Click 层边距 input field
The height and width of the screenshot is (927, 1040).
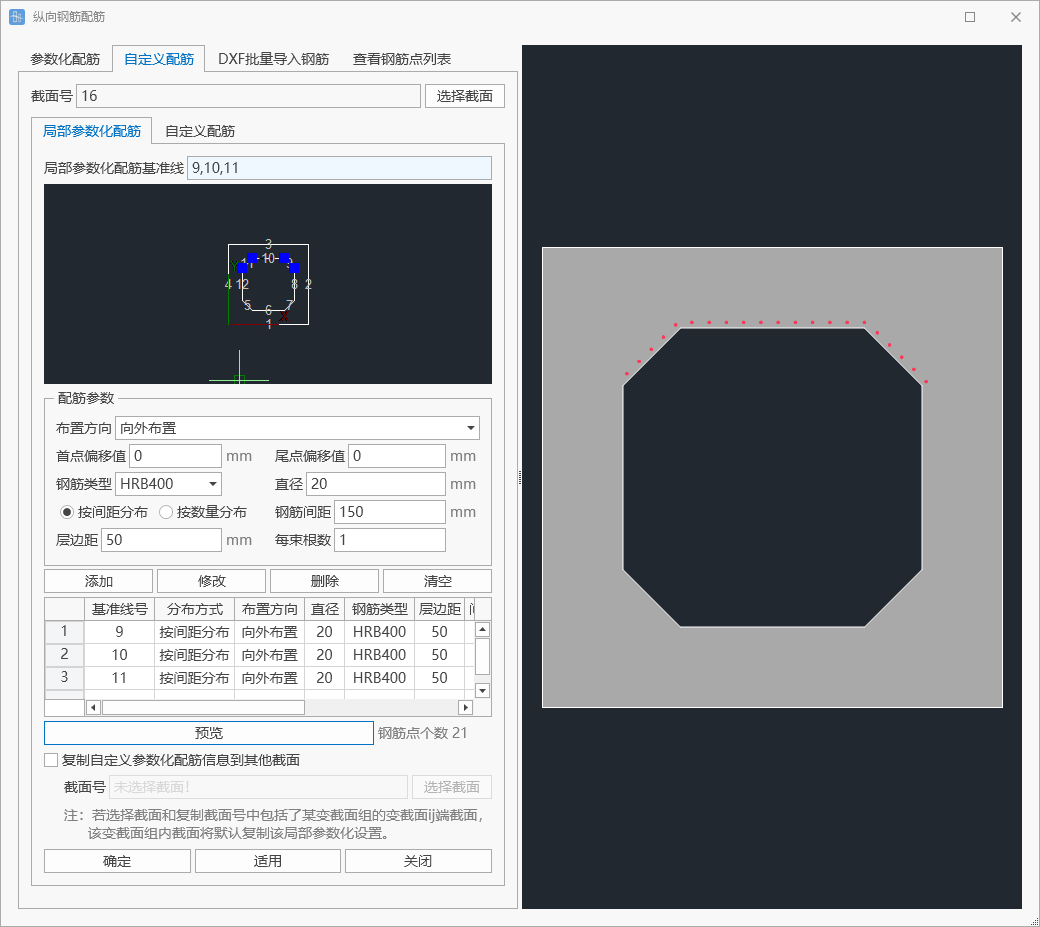click(161, 540)
